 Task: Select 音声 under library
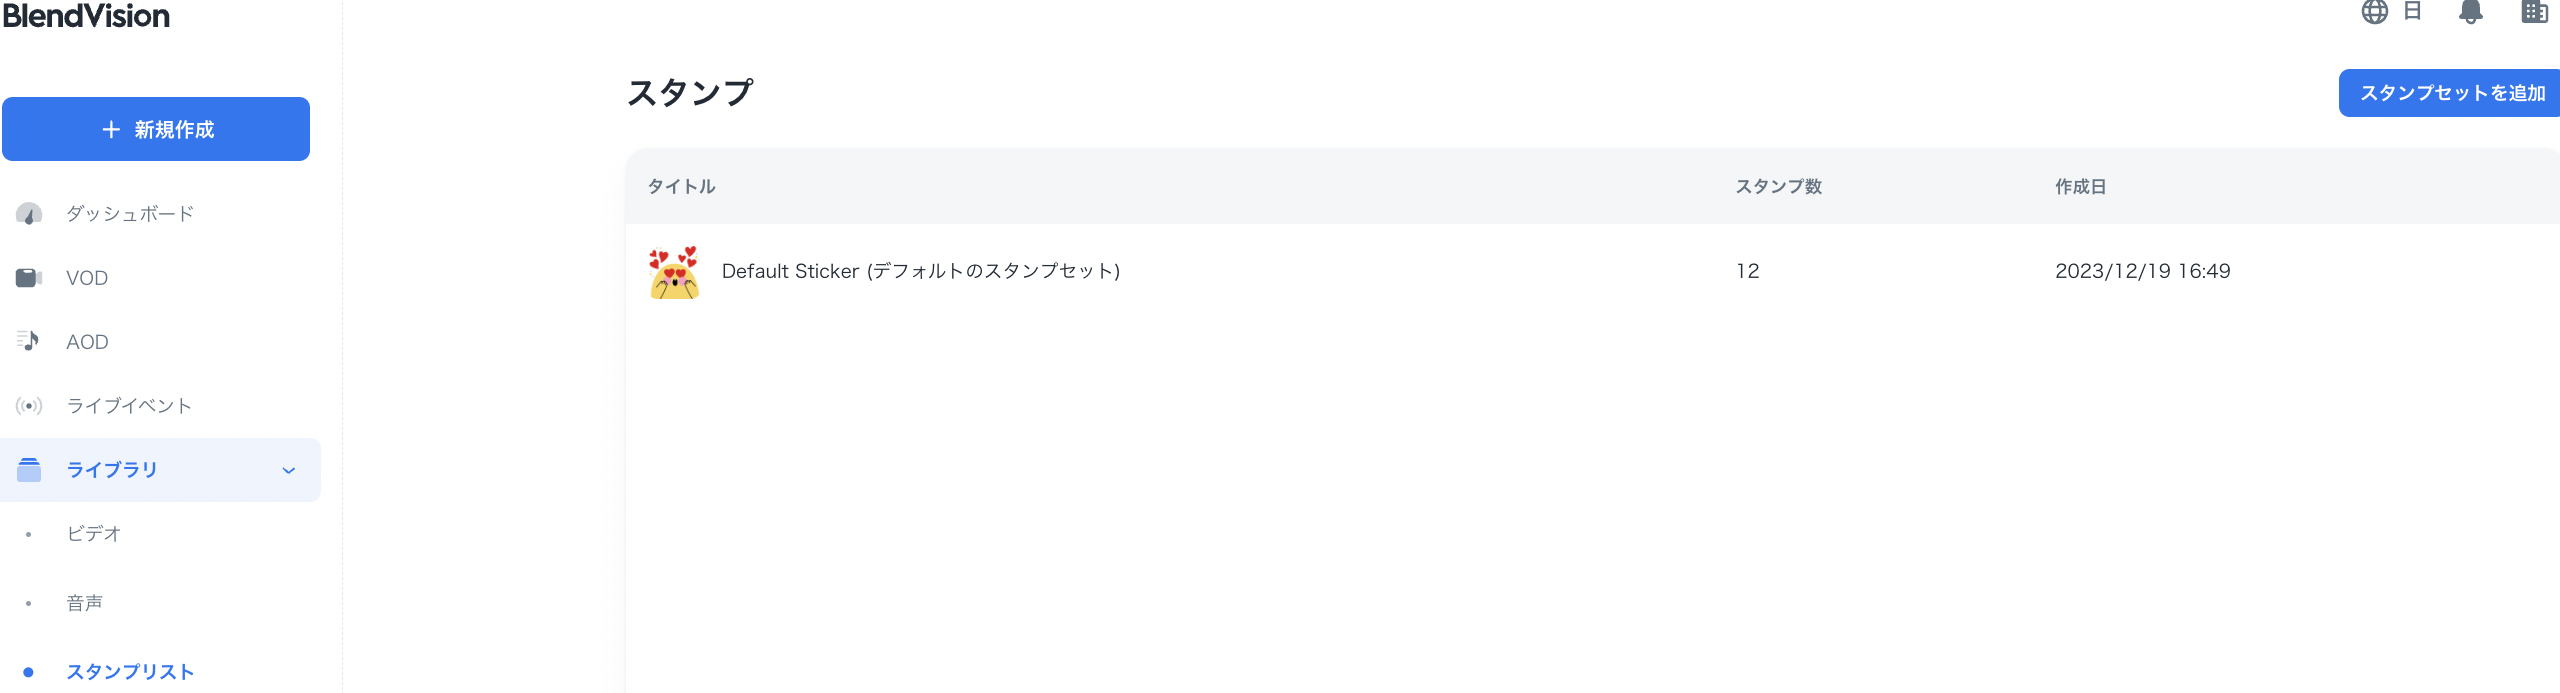coord(85,603)
